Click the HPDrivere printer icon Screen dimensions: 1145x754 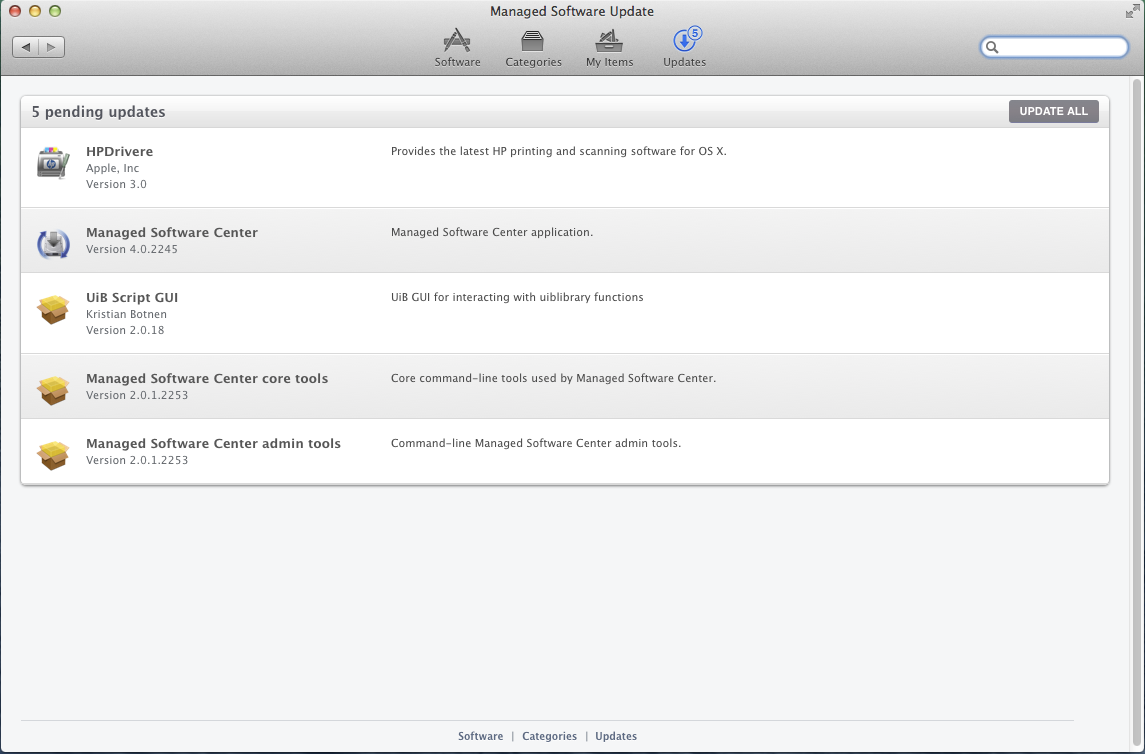click(53, 163)
